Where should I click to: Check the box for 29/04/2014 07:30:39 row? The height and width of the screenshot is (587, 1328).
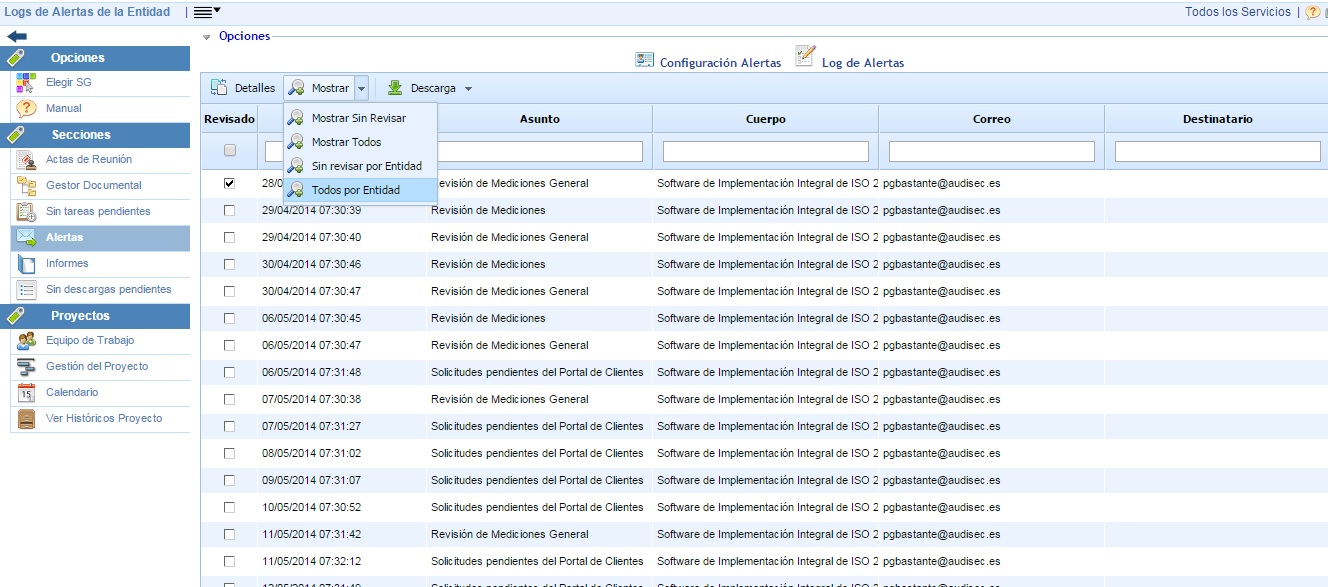(x=229, y=210)
